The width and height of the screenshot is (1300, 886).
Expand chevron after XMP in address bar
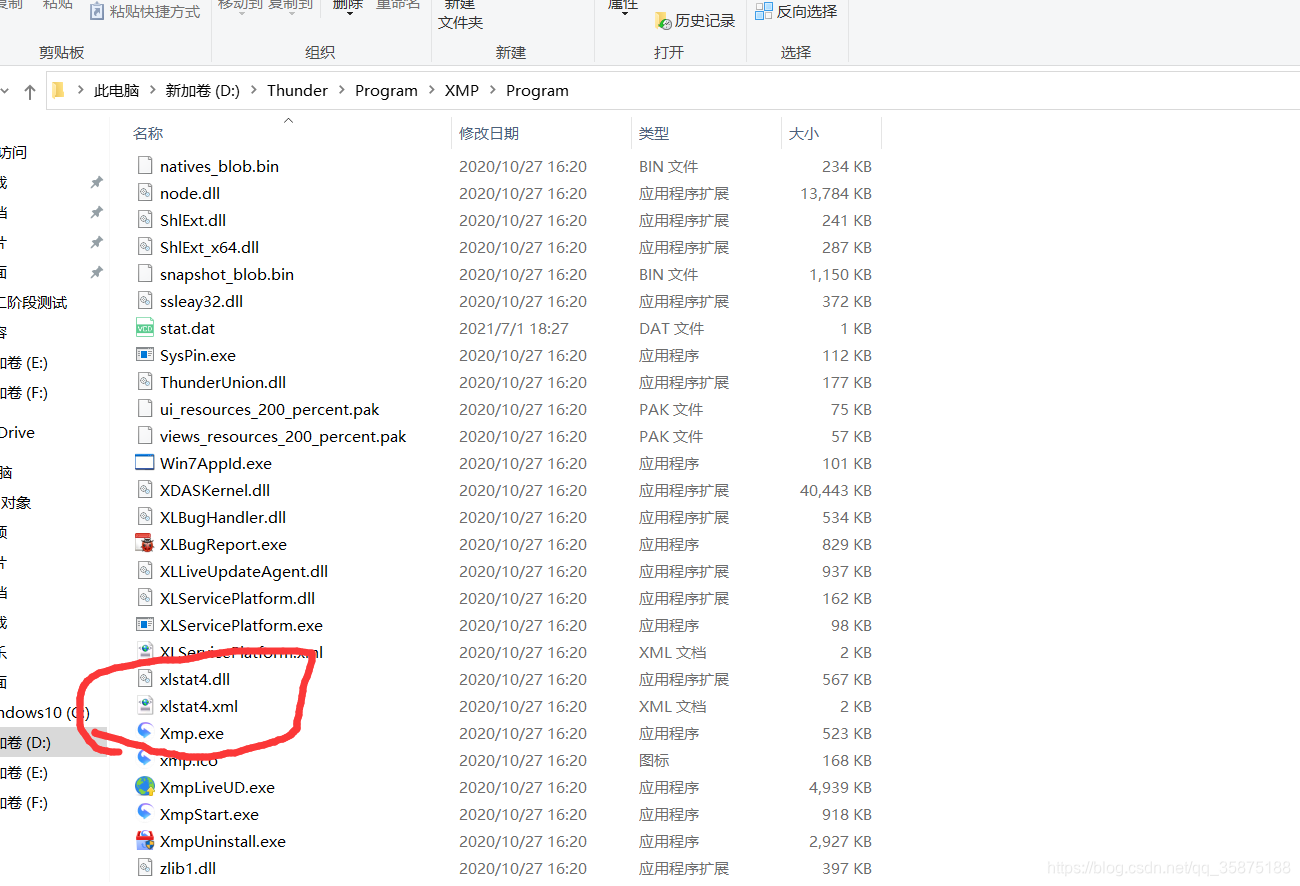pos(492,90)
